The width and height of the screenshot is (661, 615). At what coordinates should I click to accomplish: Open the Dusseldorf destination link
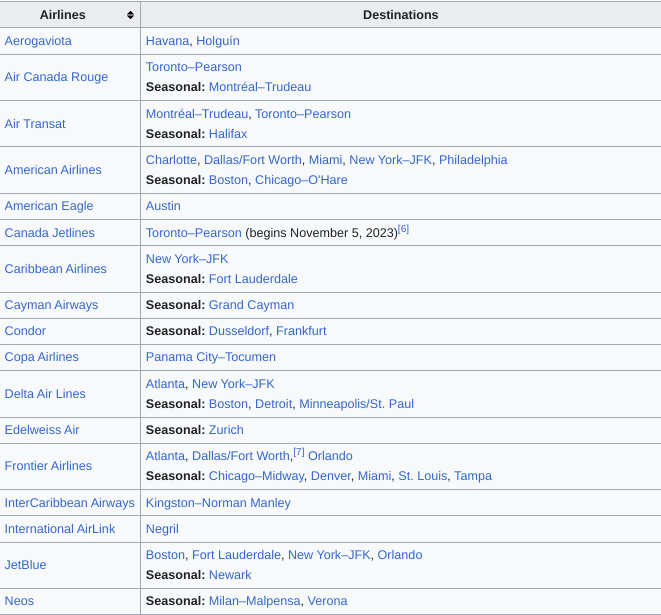point(239,331)
